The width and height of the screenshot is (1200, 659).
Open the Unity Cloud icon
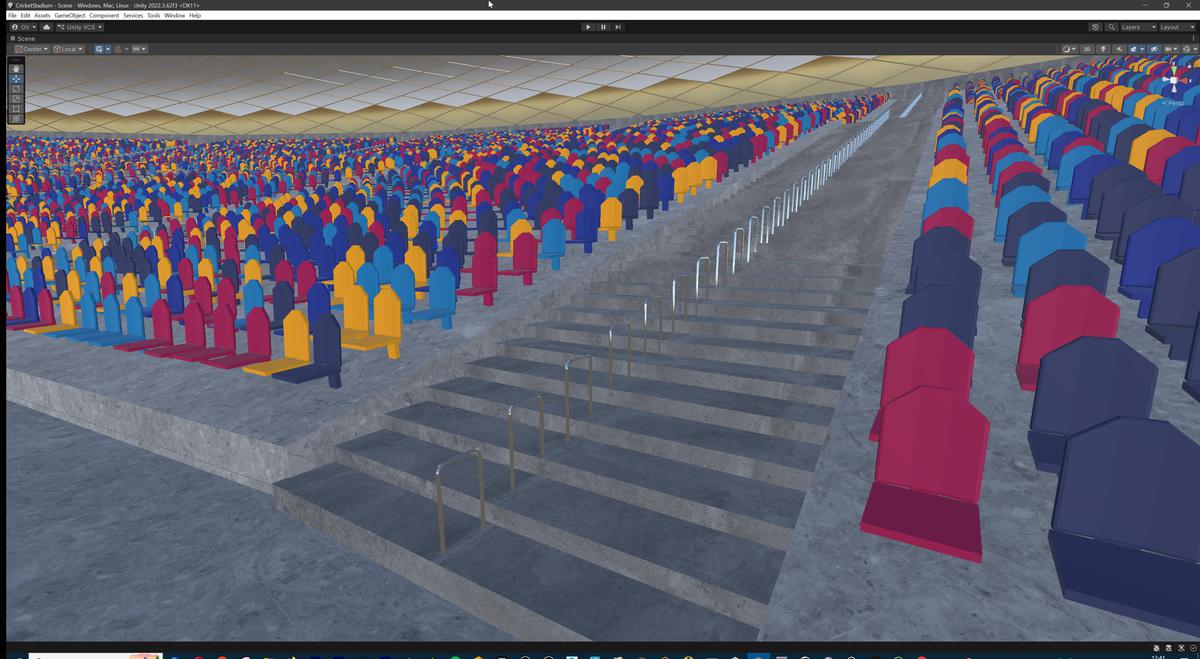pos(46,27)
